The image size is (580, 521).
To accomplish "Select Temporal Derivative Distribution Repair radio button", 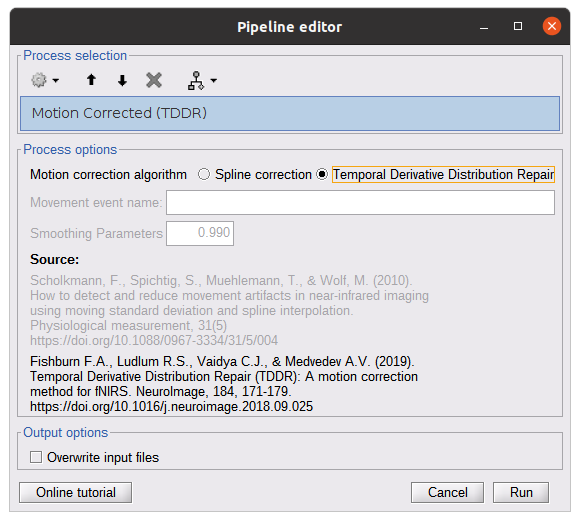I will click(x=322, y=174).
